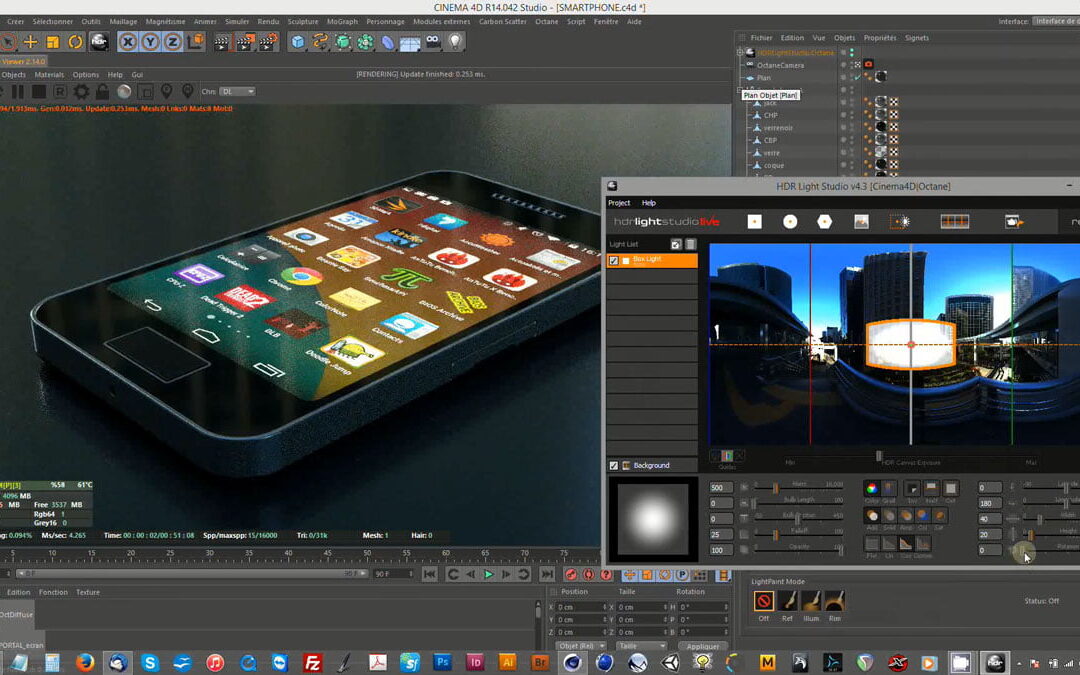
Task: Select the Move tool cross icon
Action: pyautogui.click(x=30, y=41)
